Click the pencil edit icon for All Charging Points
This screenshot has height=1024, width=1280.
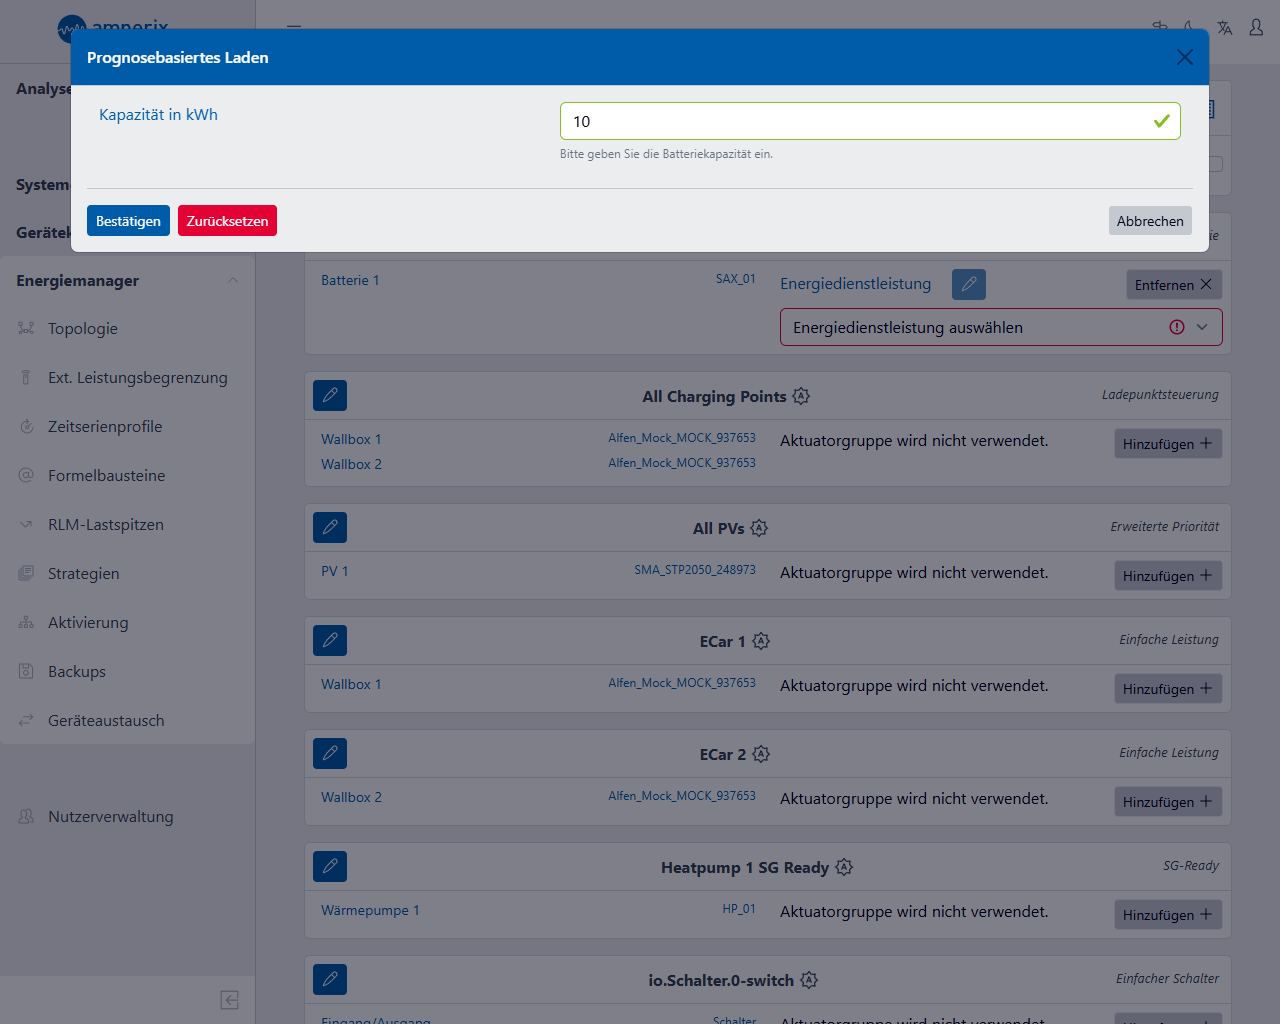330,396
